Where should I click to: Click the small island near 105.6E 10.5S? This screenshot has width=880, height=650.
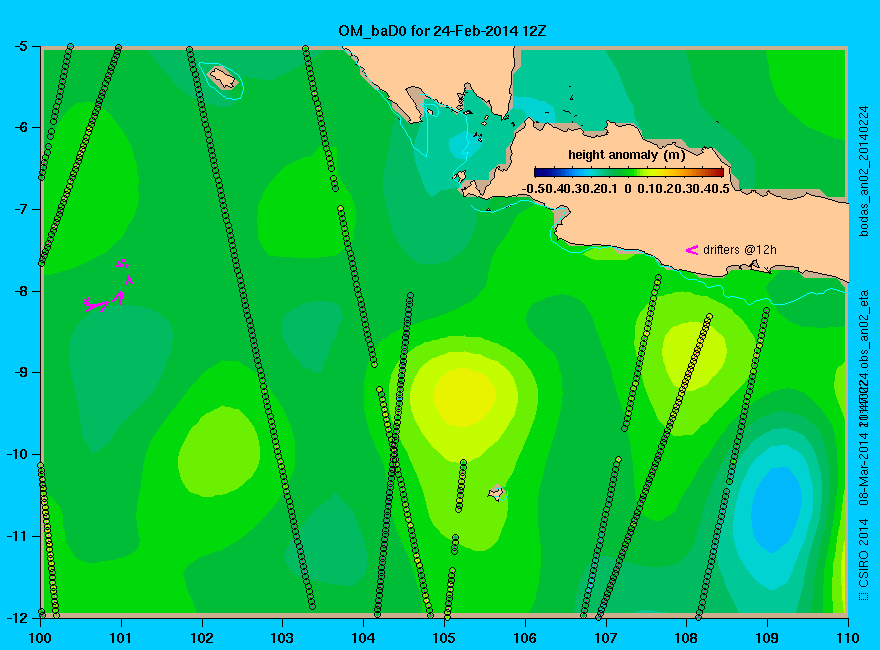point(496,493)
